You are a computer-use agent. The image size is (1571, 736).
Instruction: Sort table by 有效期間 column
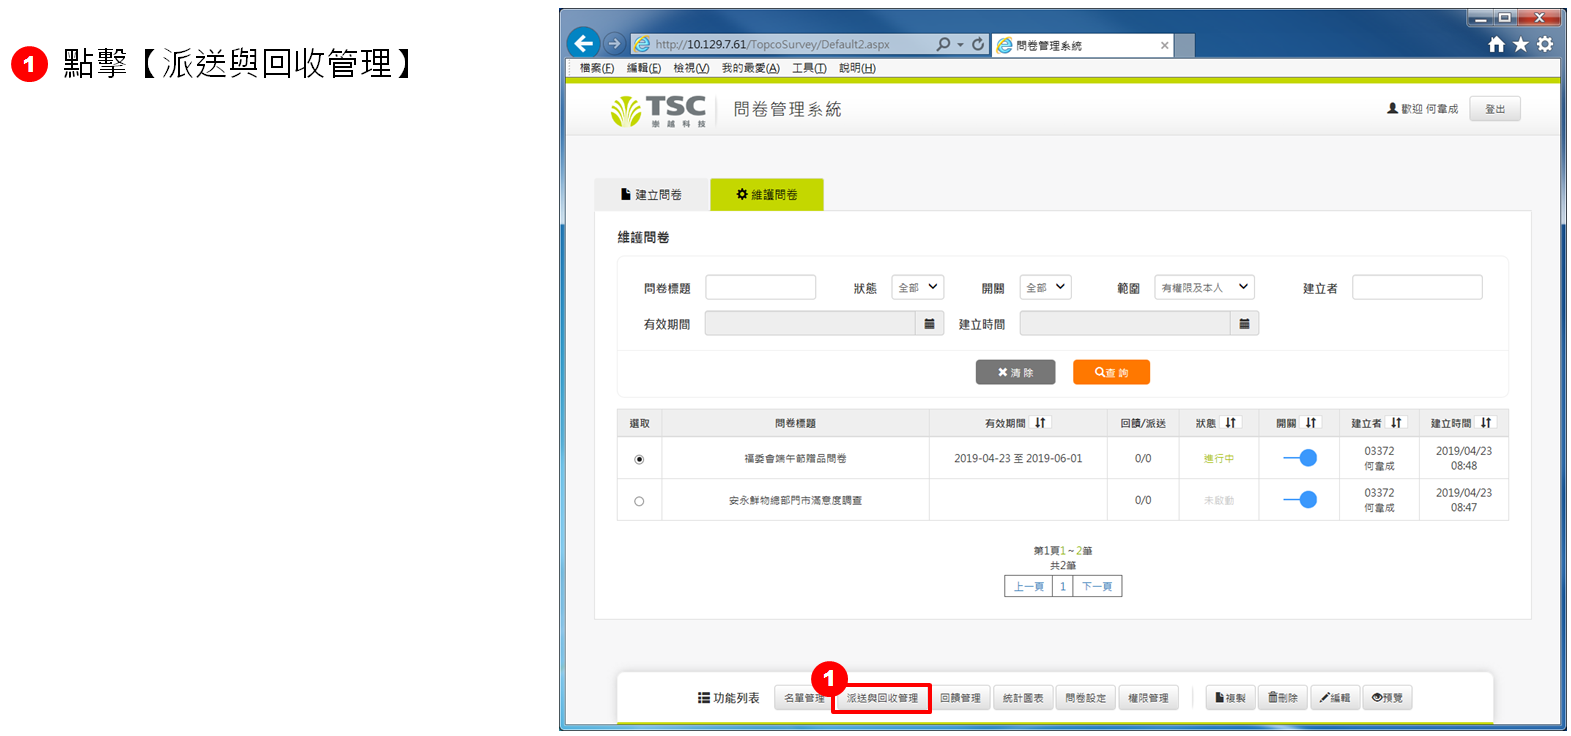pos(1040,423)
